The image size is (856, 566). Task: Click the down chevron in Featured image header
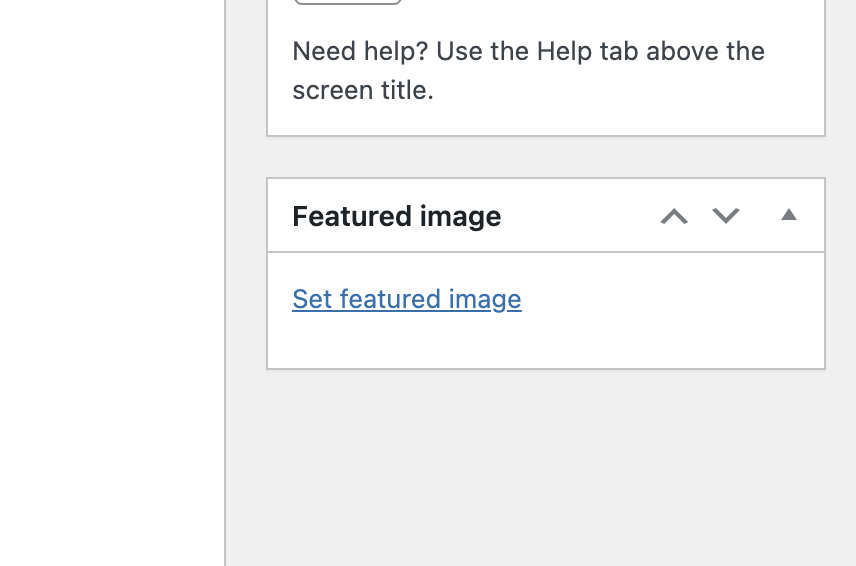pyautogui.click(x=726, y=216)
